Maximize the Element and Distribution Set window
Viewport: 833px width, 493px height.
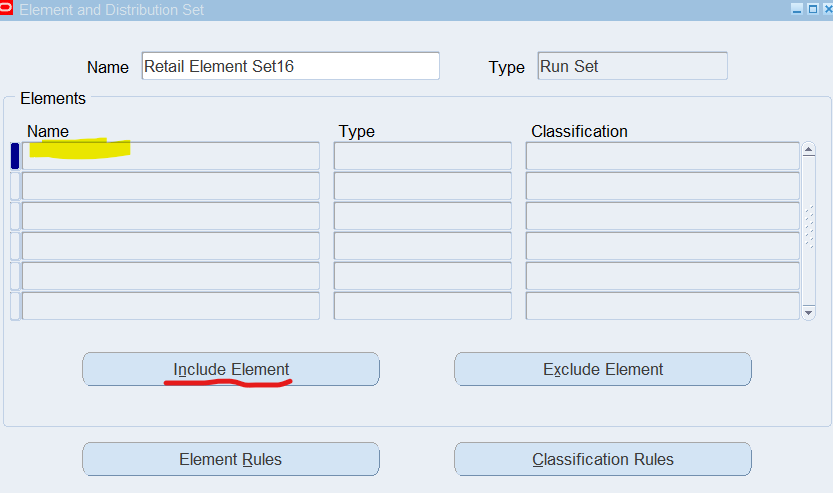click(811, 9)
